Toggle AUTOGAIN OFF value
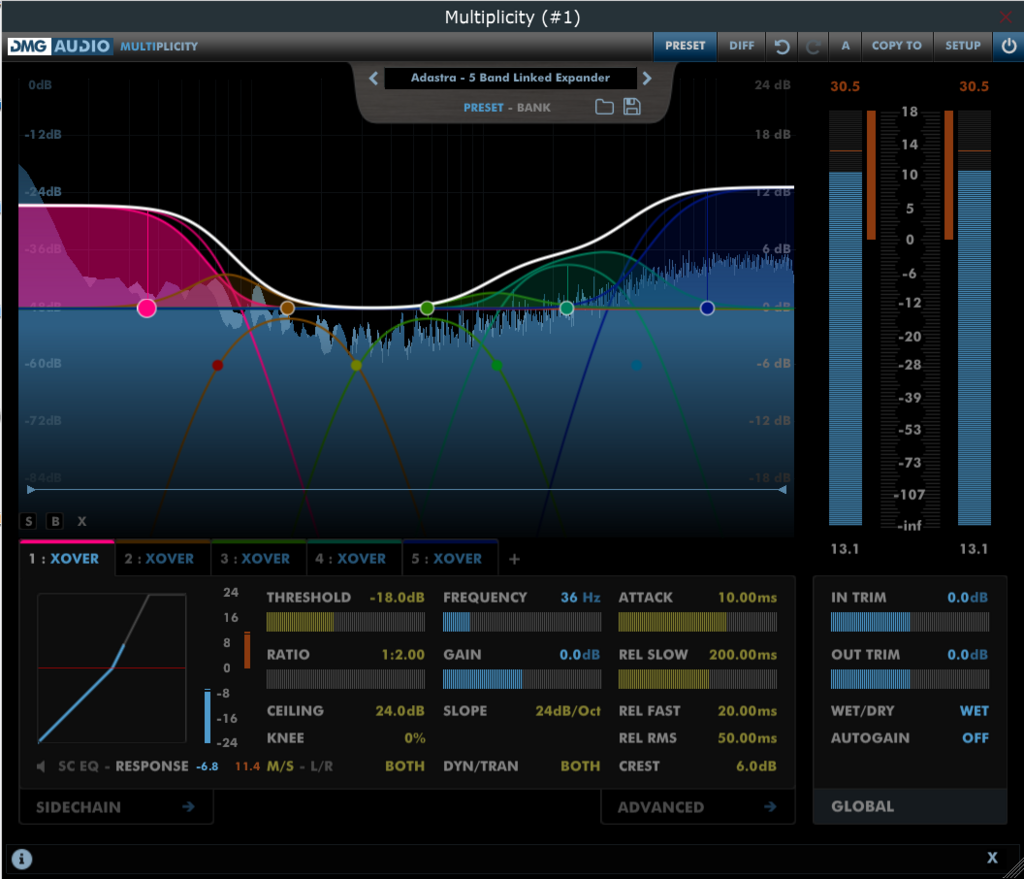Screen dimensions: 1024x879 click(975, 738)
